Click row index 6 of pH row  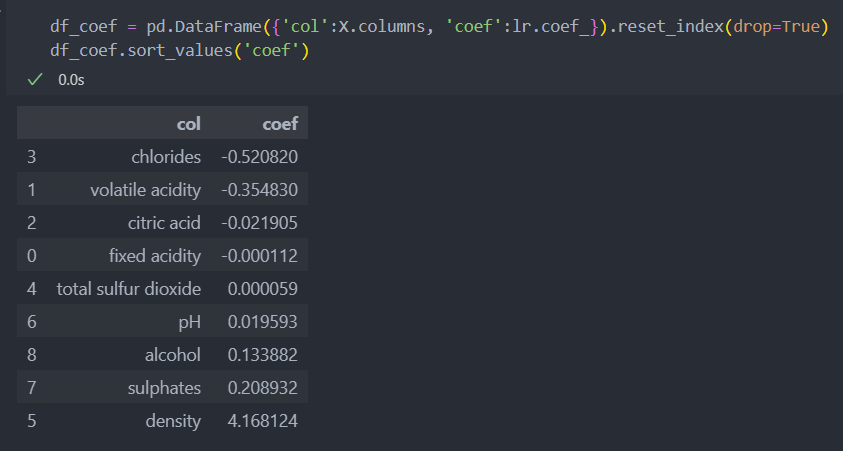32,322
